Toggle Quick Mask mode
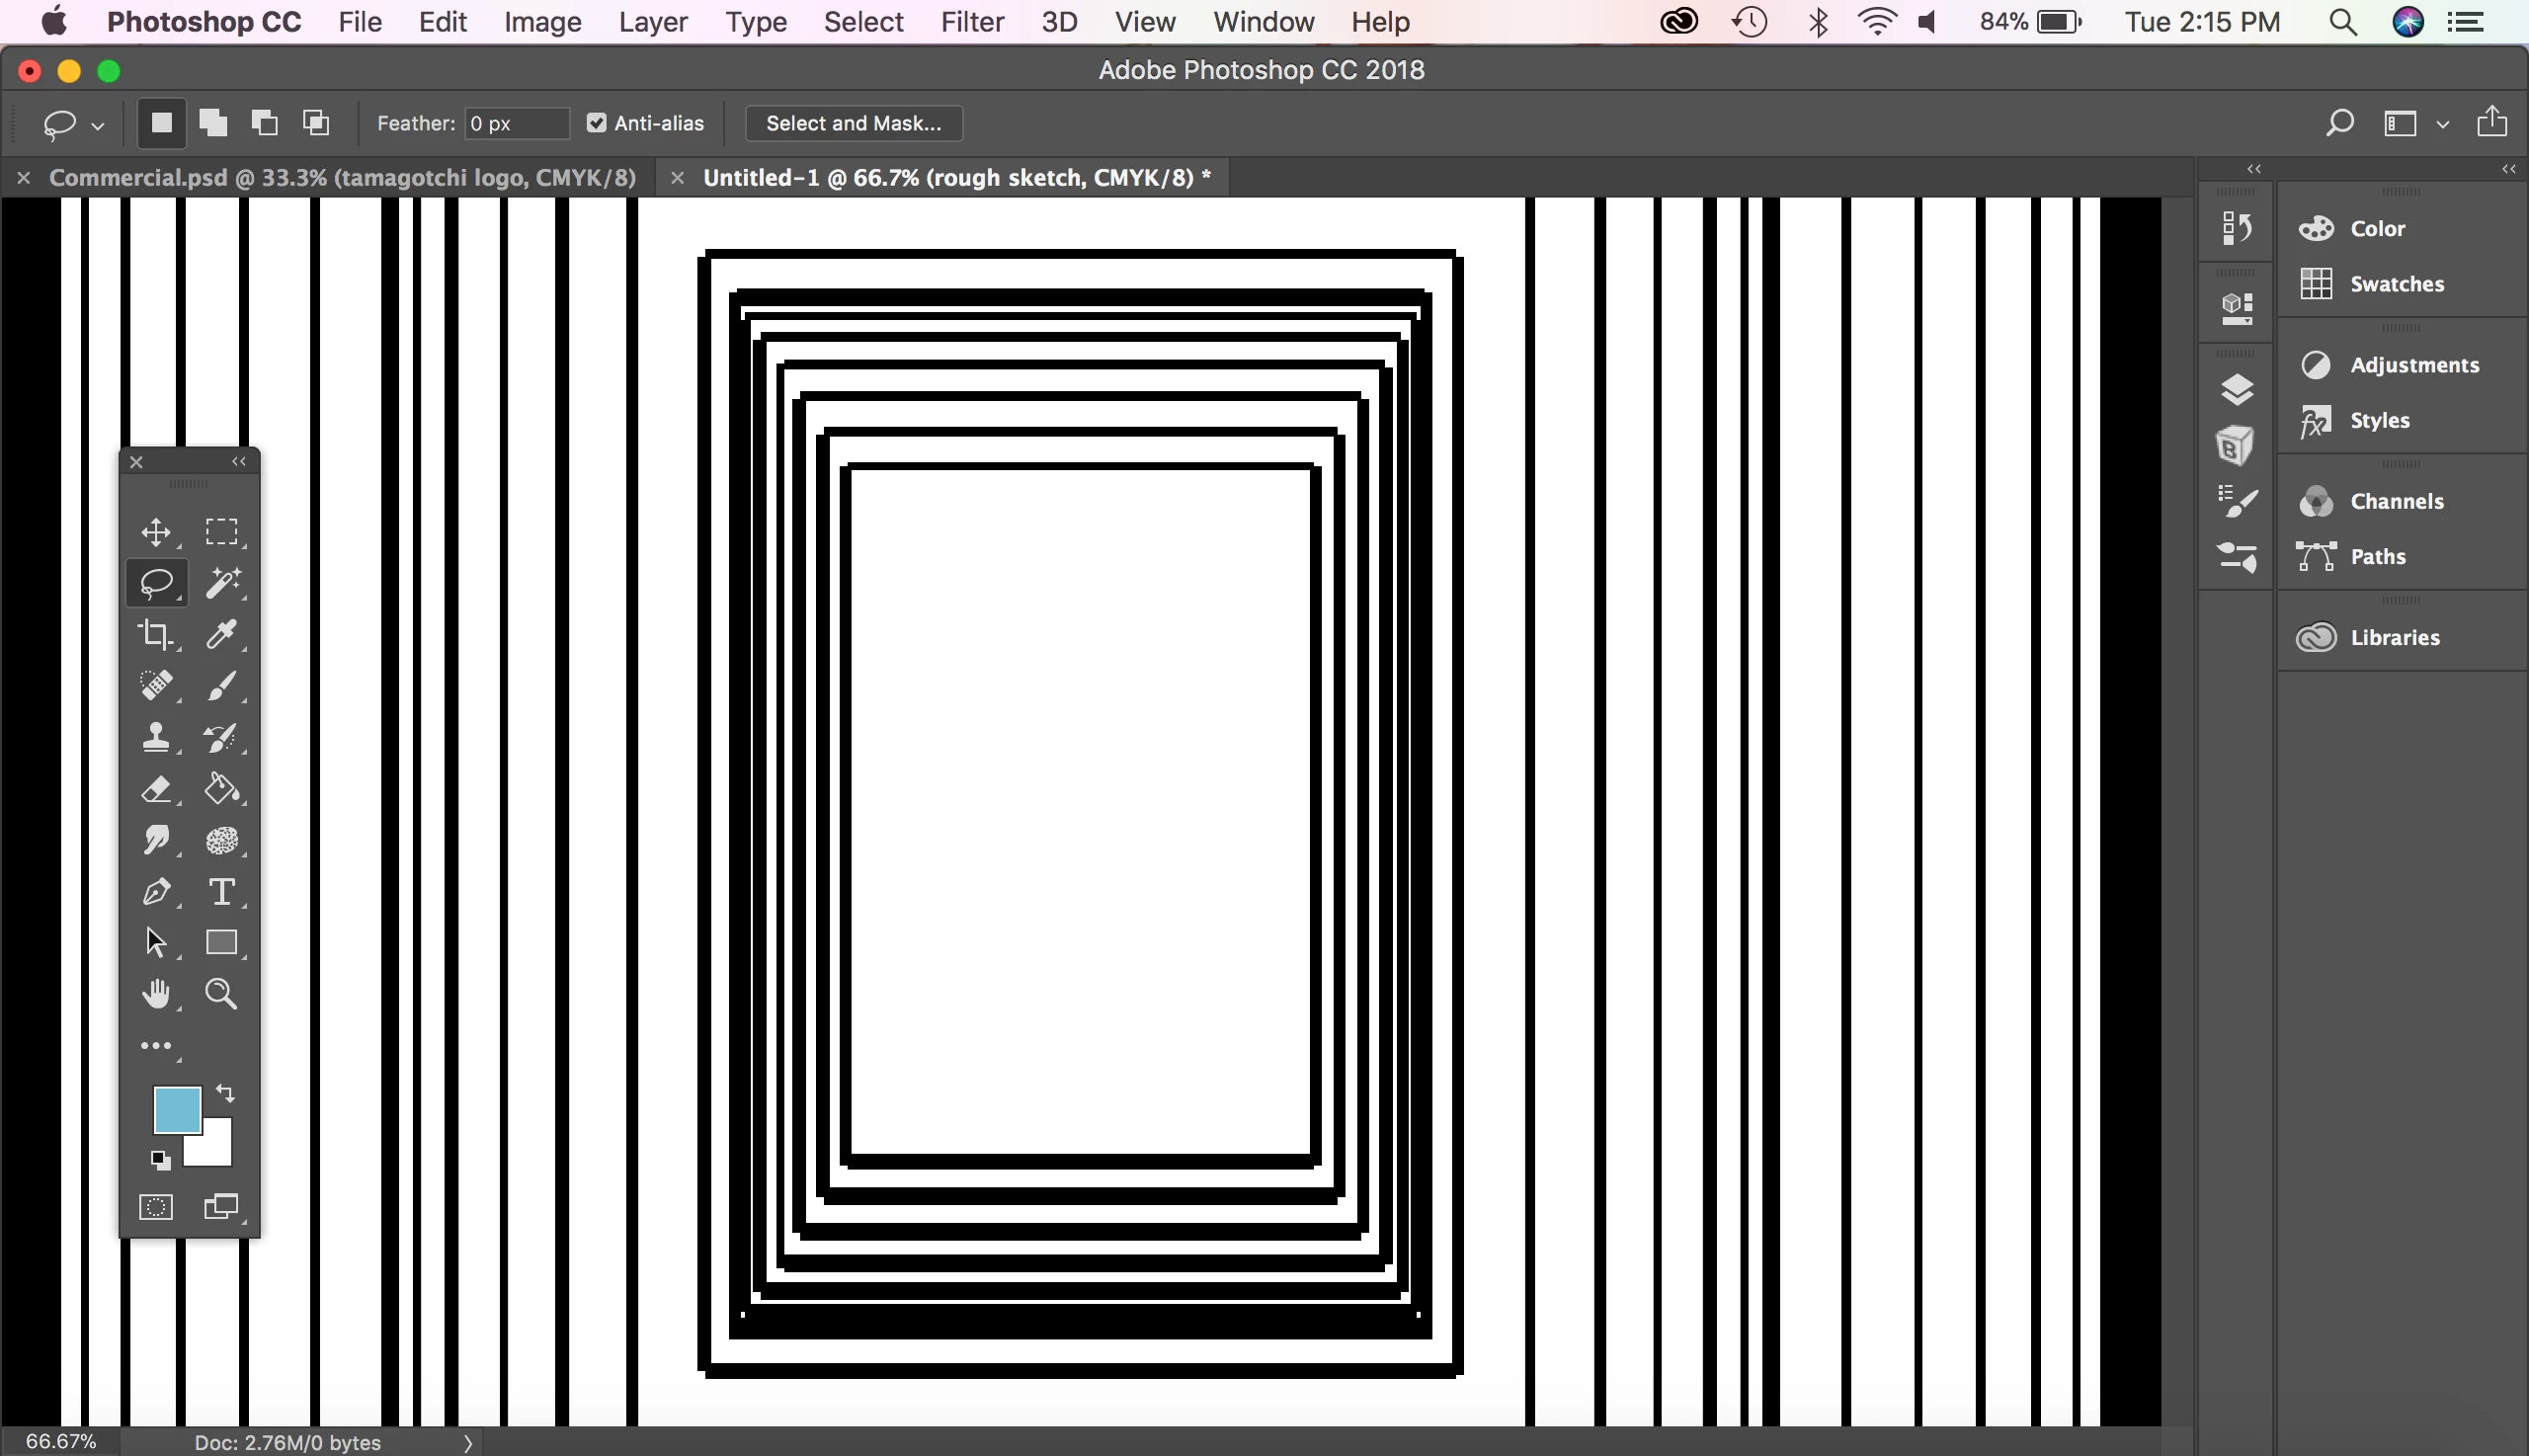The image size is (2529, 1456). 156,1207
